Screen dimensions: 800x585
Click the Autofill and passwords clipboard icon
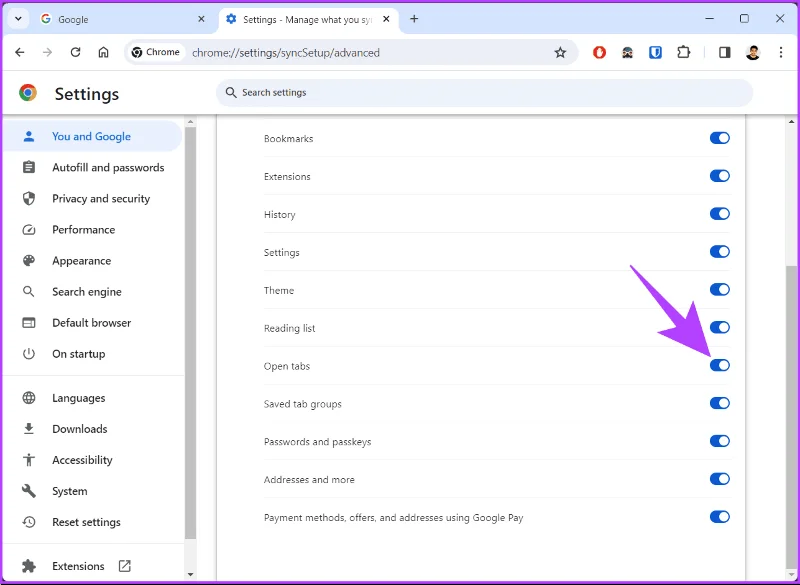(29, 167)
